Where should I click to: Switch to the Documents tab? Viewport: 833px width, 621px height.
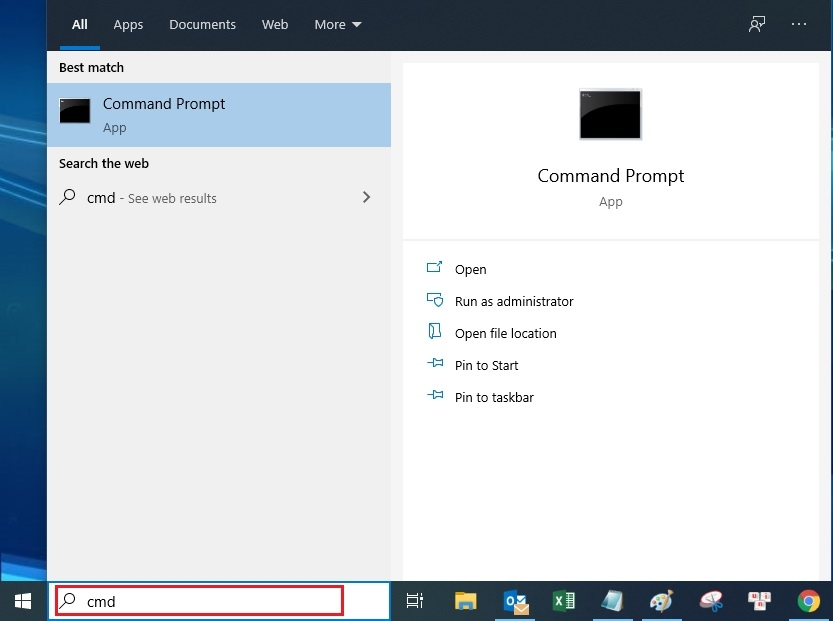coord(202,24)
